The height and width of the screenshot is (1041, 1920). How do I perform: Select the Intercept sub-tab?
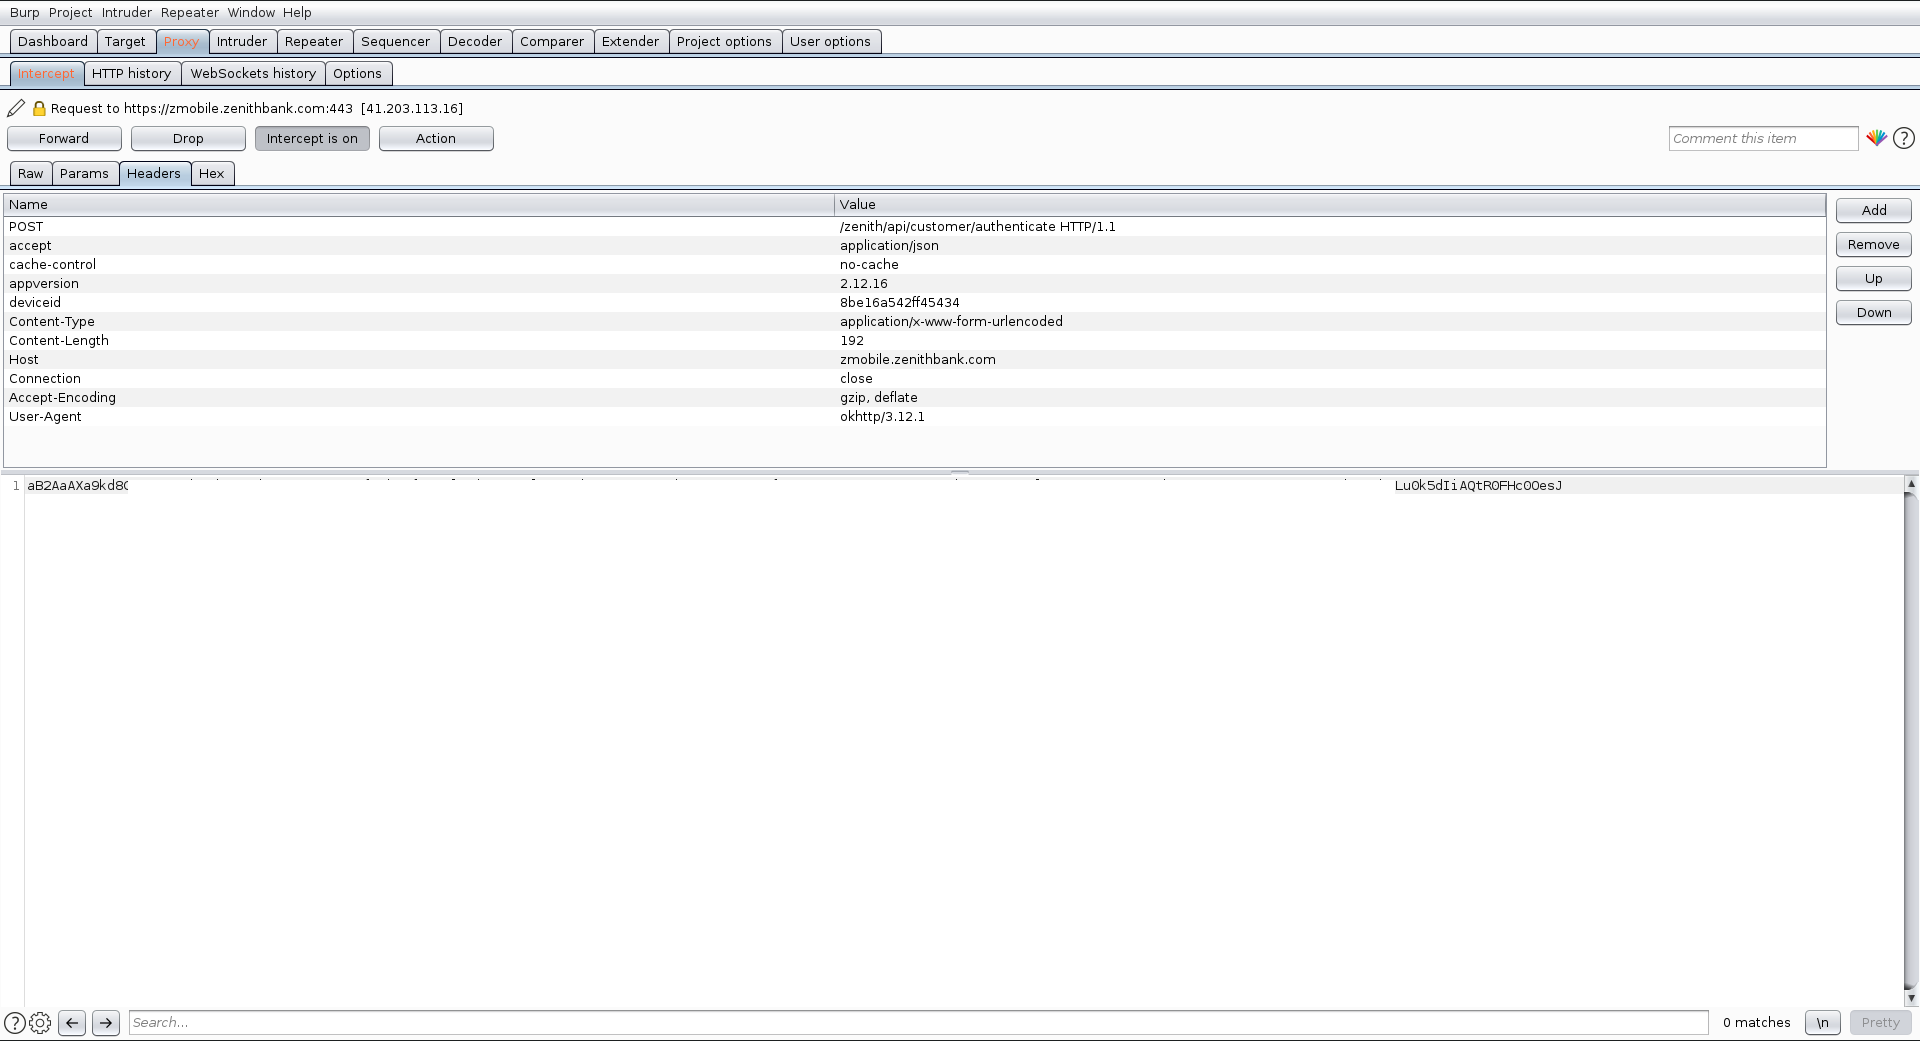(46, 73)
